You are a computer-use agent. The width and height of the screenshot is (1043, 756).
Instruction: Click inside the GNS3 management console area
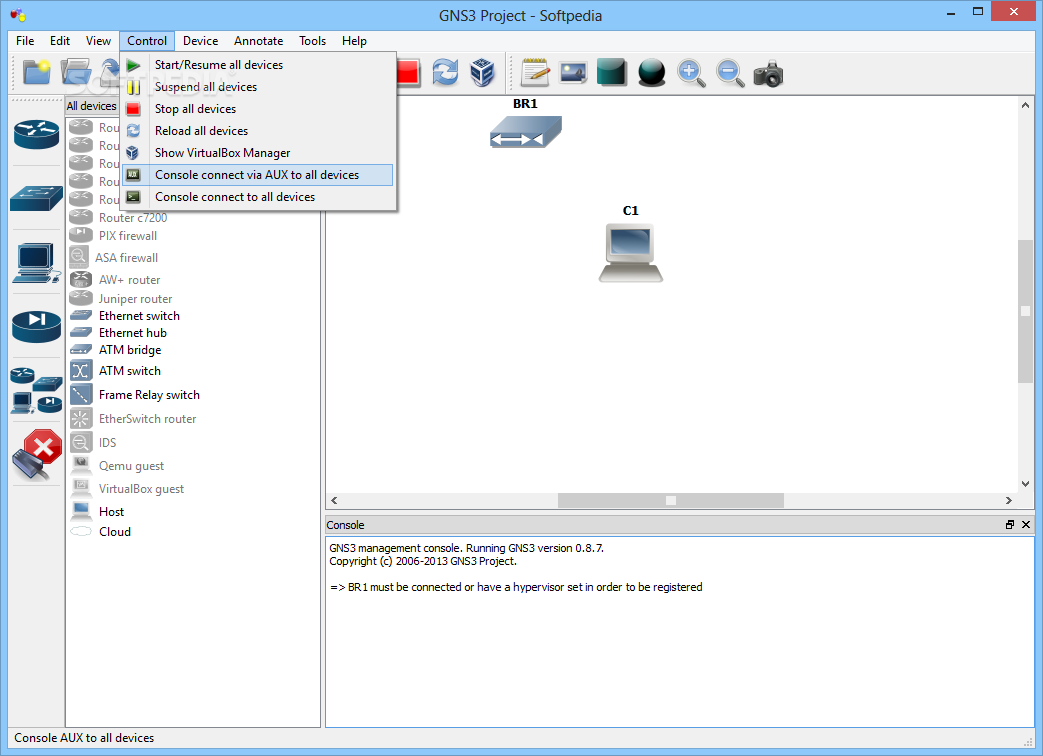point(679,632)
